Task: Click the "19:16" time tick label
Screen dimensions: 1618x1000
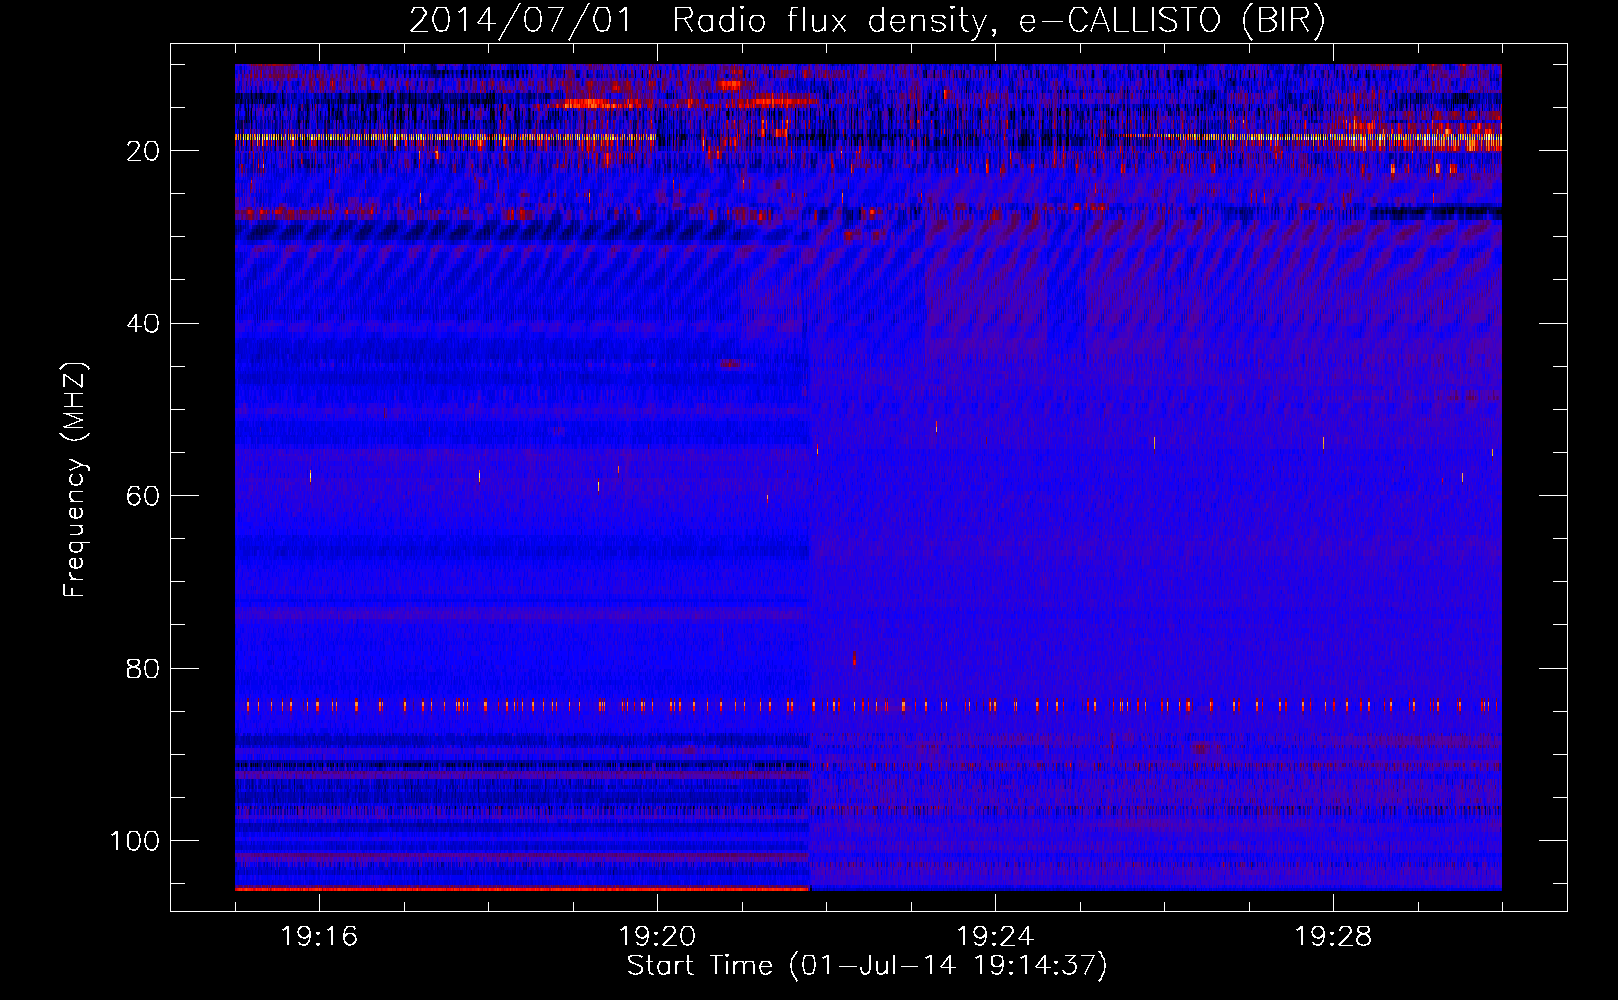Action: pos(320,937)
